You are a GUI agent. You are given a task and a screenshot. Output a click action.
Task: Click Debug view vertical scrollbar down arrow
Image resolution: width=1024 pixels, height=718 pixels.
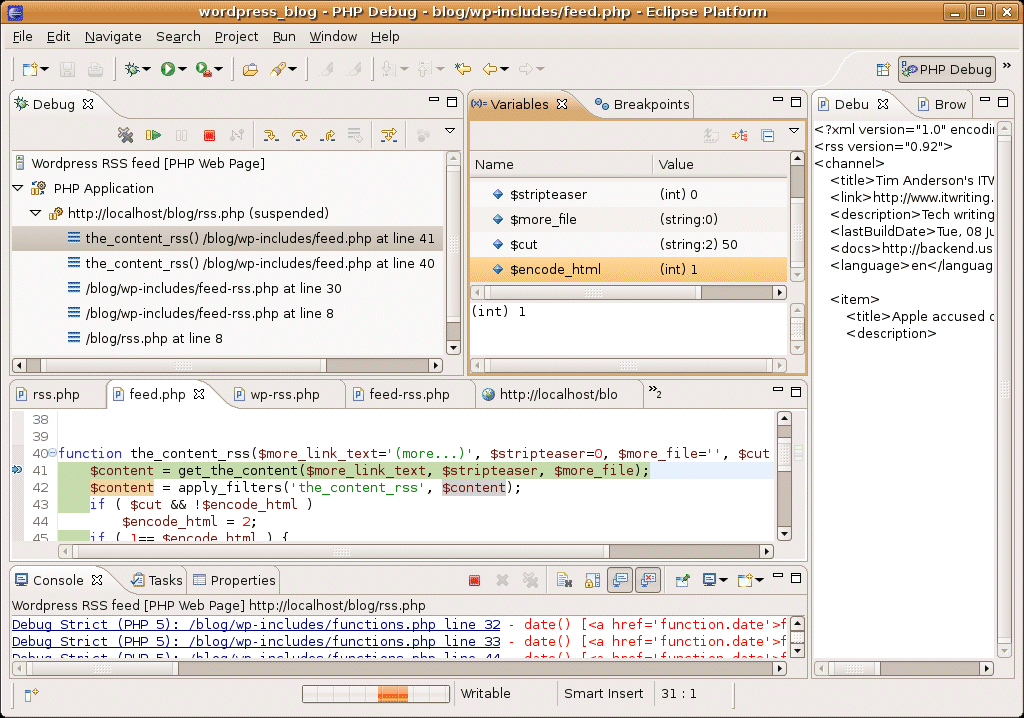coord(453,348)
